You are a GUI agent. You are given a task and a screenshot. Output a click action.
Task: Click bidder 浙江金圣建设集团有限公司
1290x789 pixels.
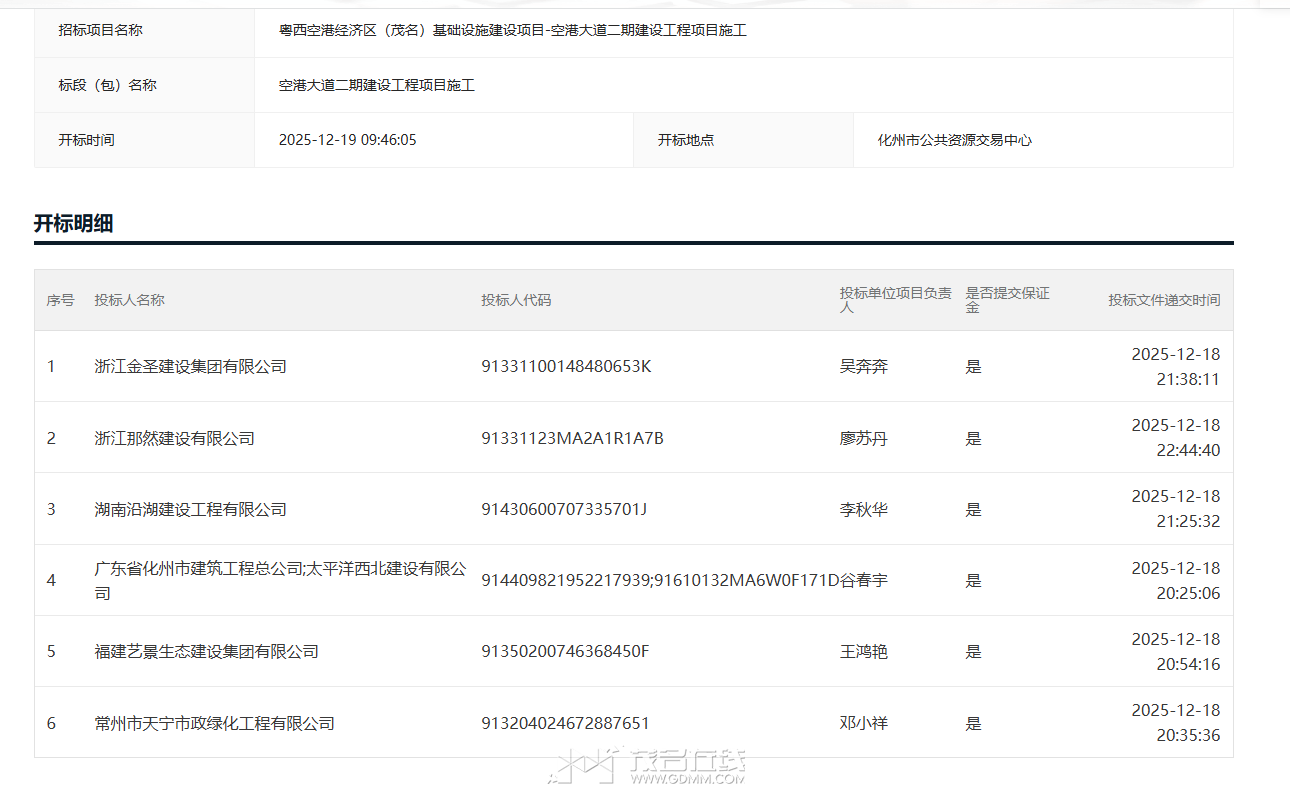190,367
